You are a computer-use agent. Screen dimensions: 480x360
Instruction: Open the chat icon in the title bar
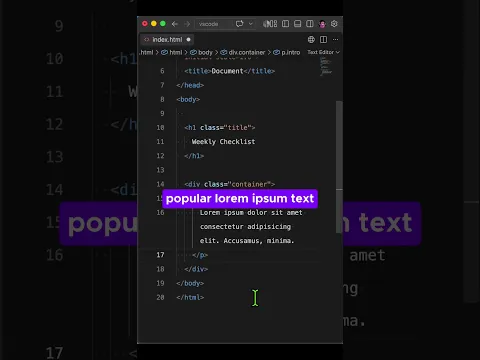(239, 24)
